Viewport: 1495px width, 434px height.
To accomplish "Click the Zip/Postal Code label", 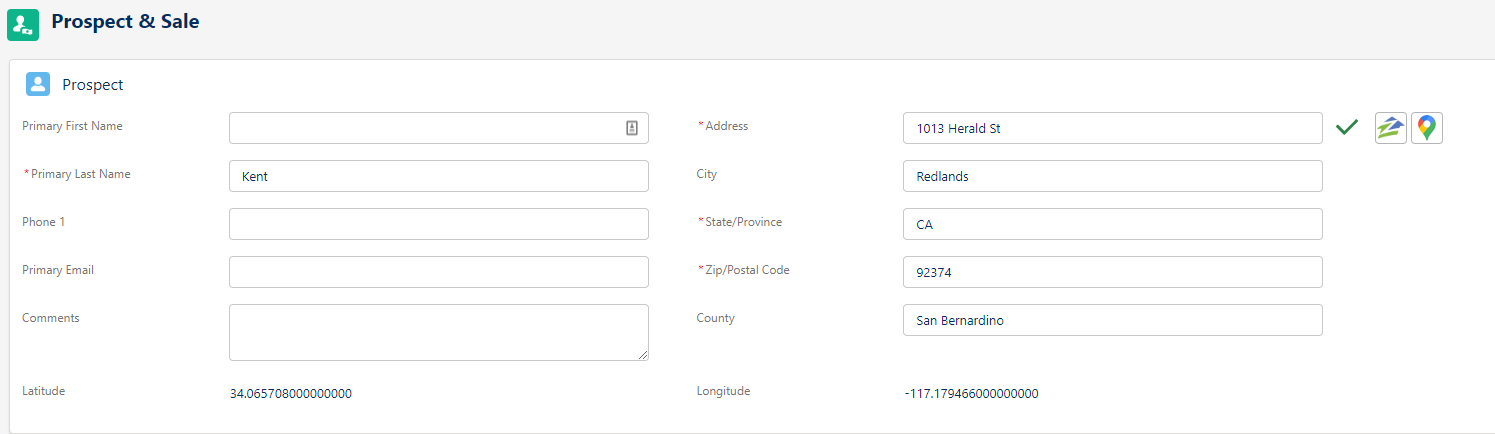I will [747, 270].
